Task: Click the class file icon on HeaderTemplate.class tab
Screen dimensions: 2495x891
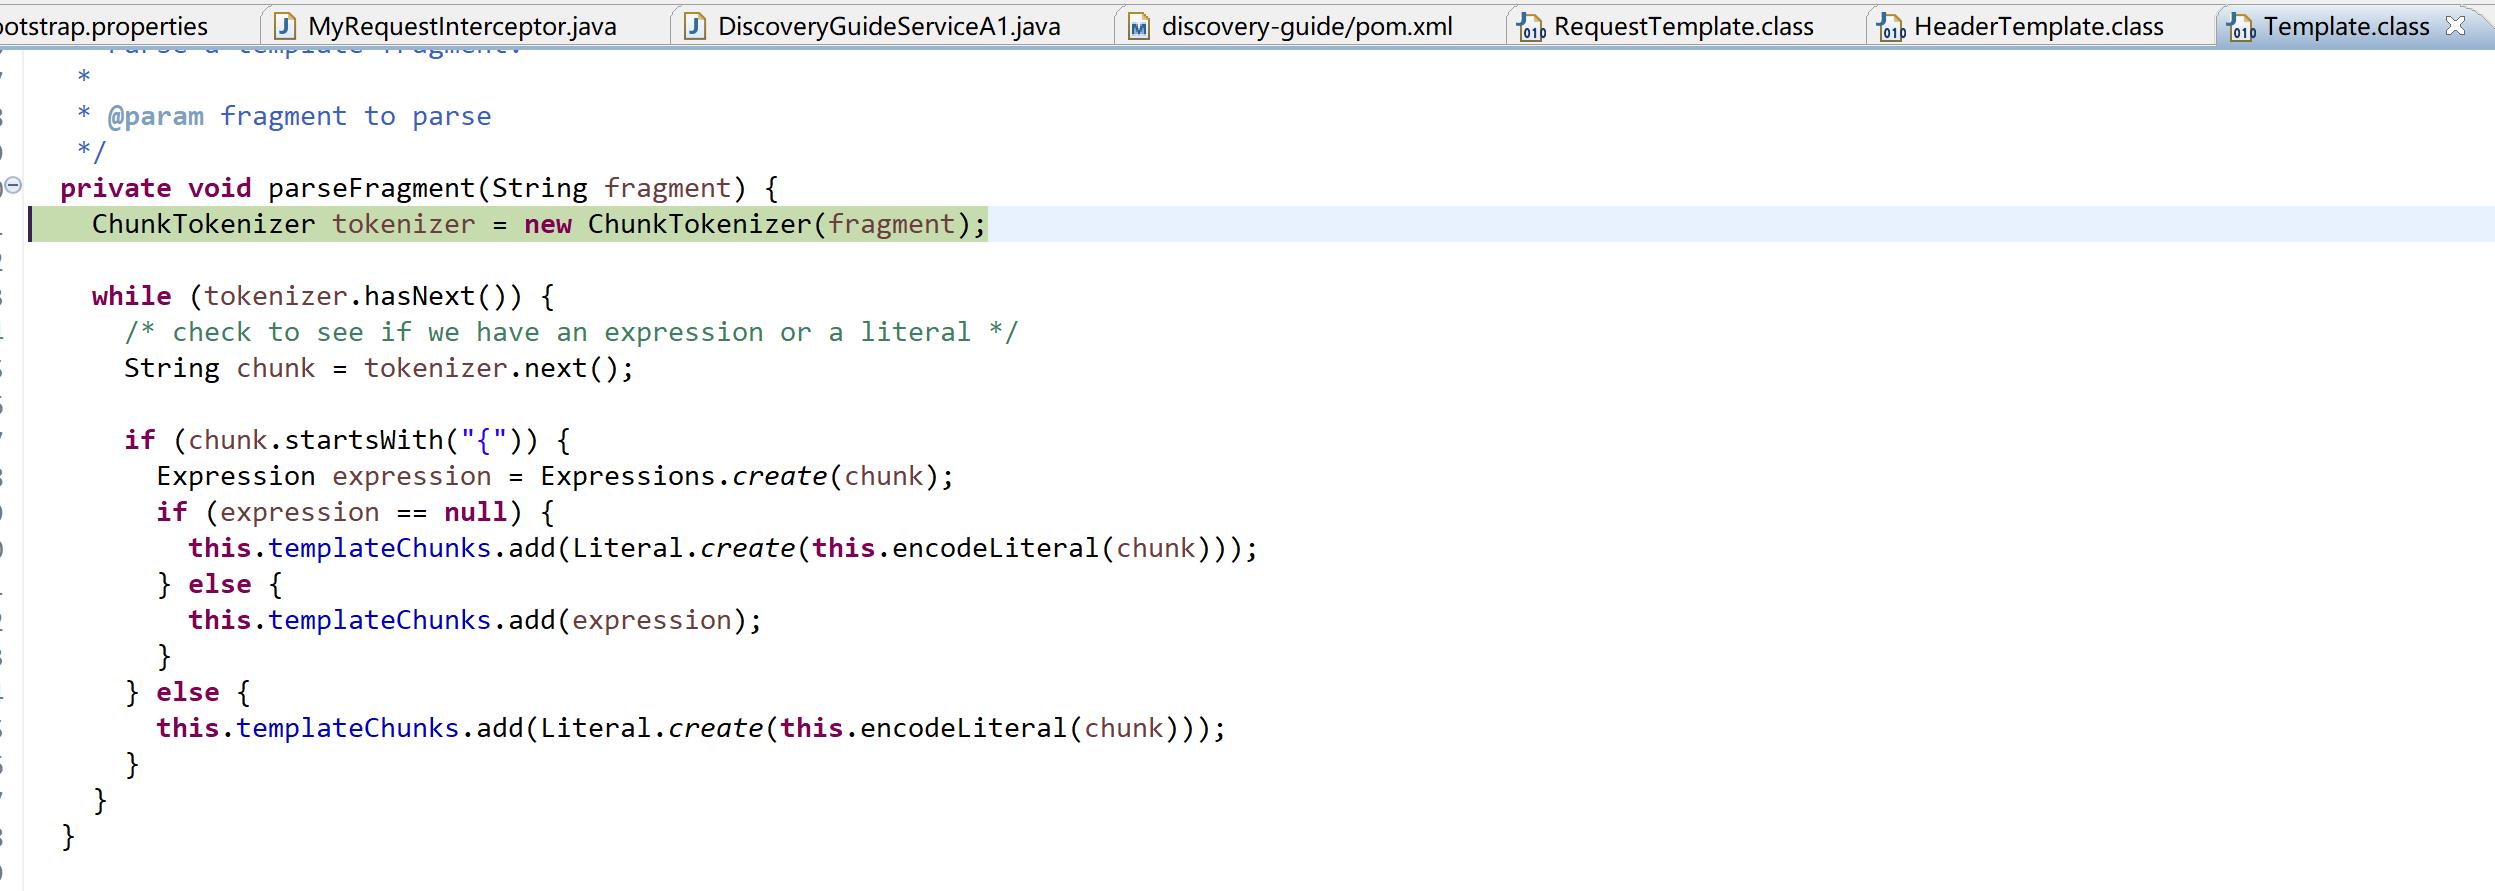Action: tap(1891, 27)
